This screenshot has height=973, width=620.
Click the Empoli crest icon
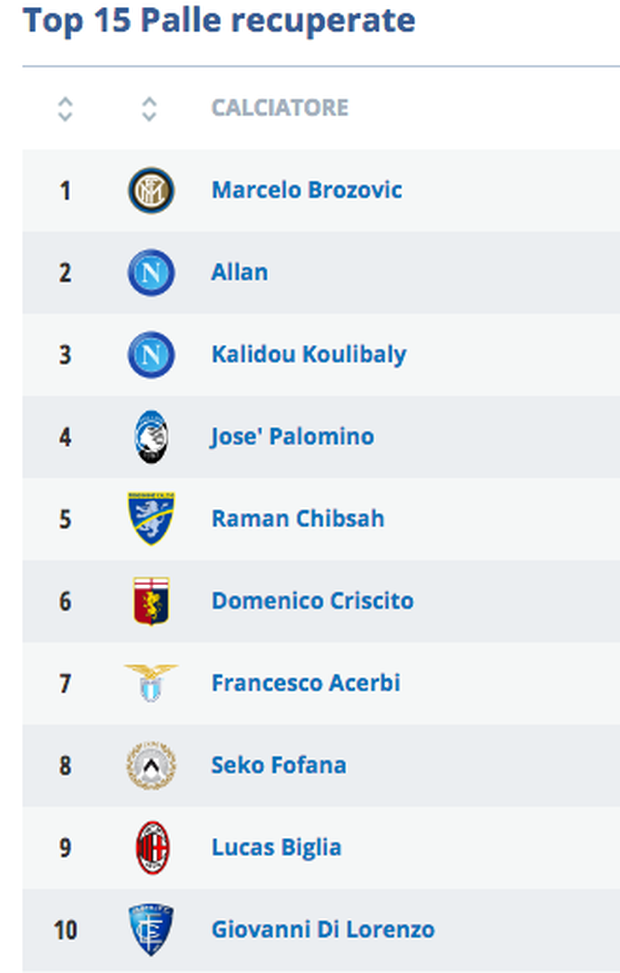tap(151, 930)
